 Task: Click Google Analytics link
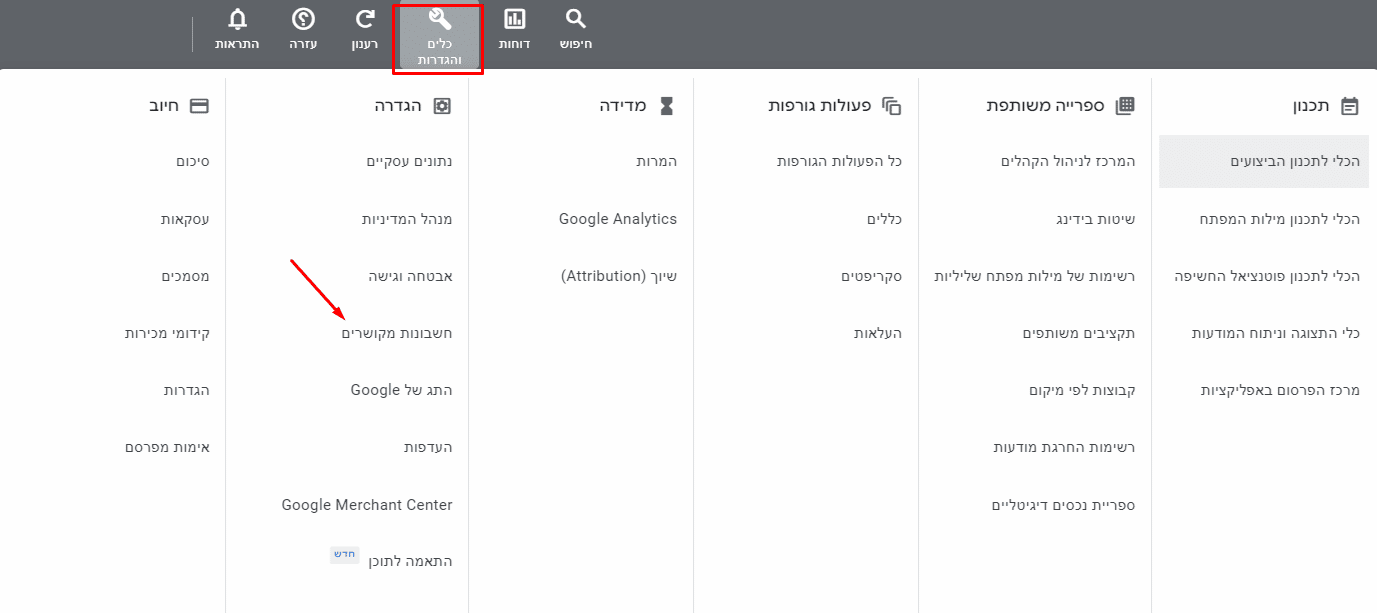[618, 219]
